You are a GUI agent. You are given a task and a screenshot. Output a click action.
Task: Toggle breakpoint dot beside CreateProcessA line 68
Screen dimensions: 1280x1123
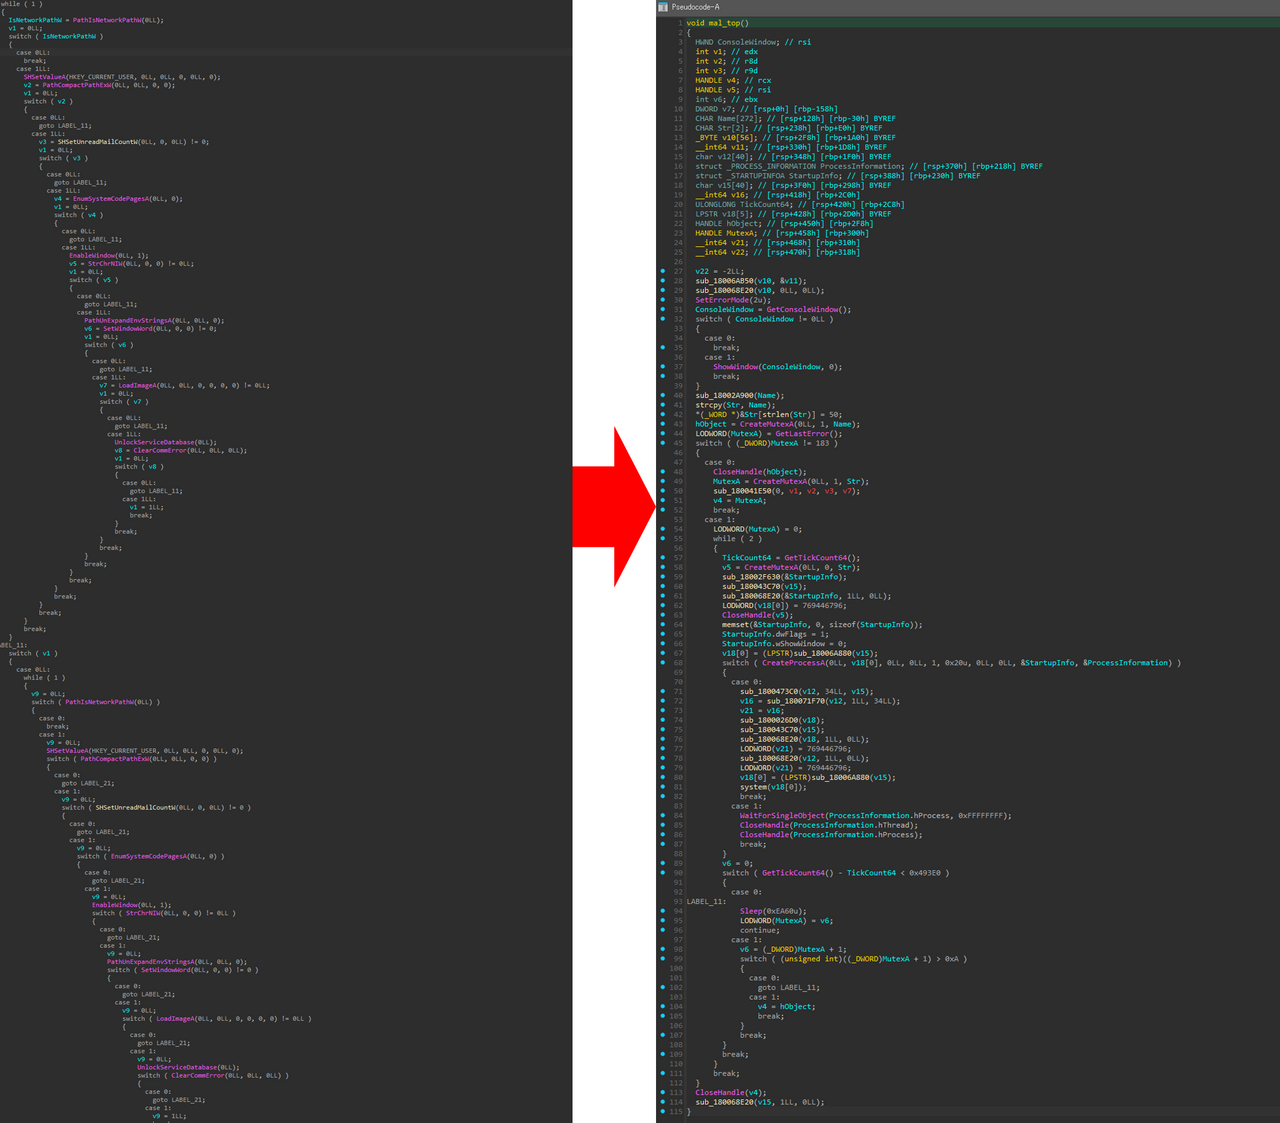662,663
